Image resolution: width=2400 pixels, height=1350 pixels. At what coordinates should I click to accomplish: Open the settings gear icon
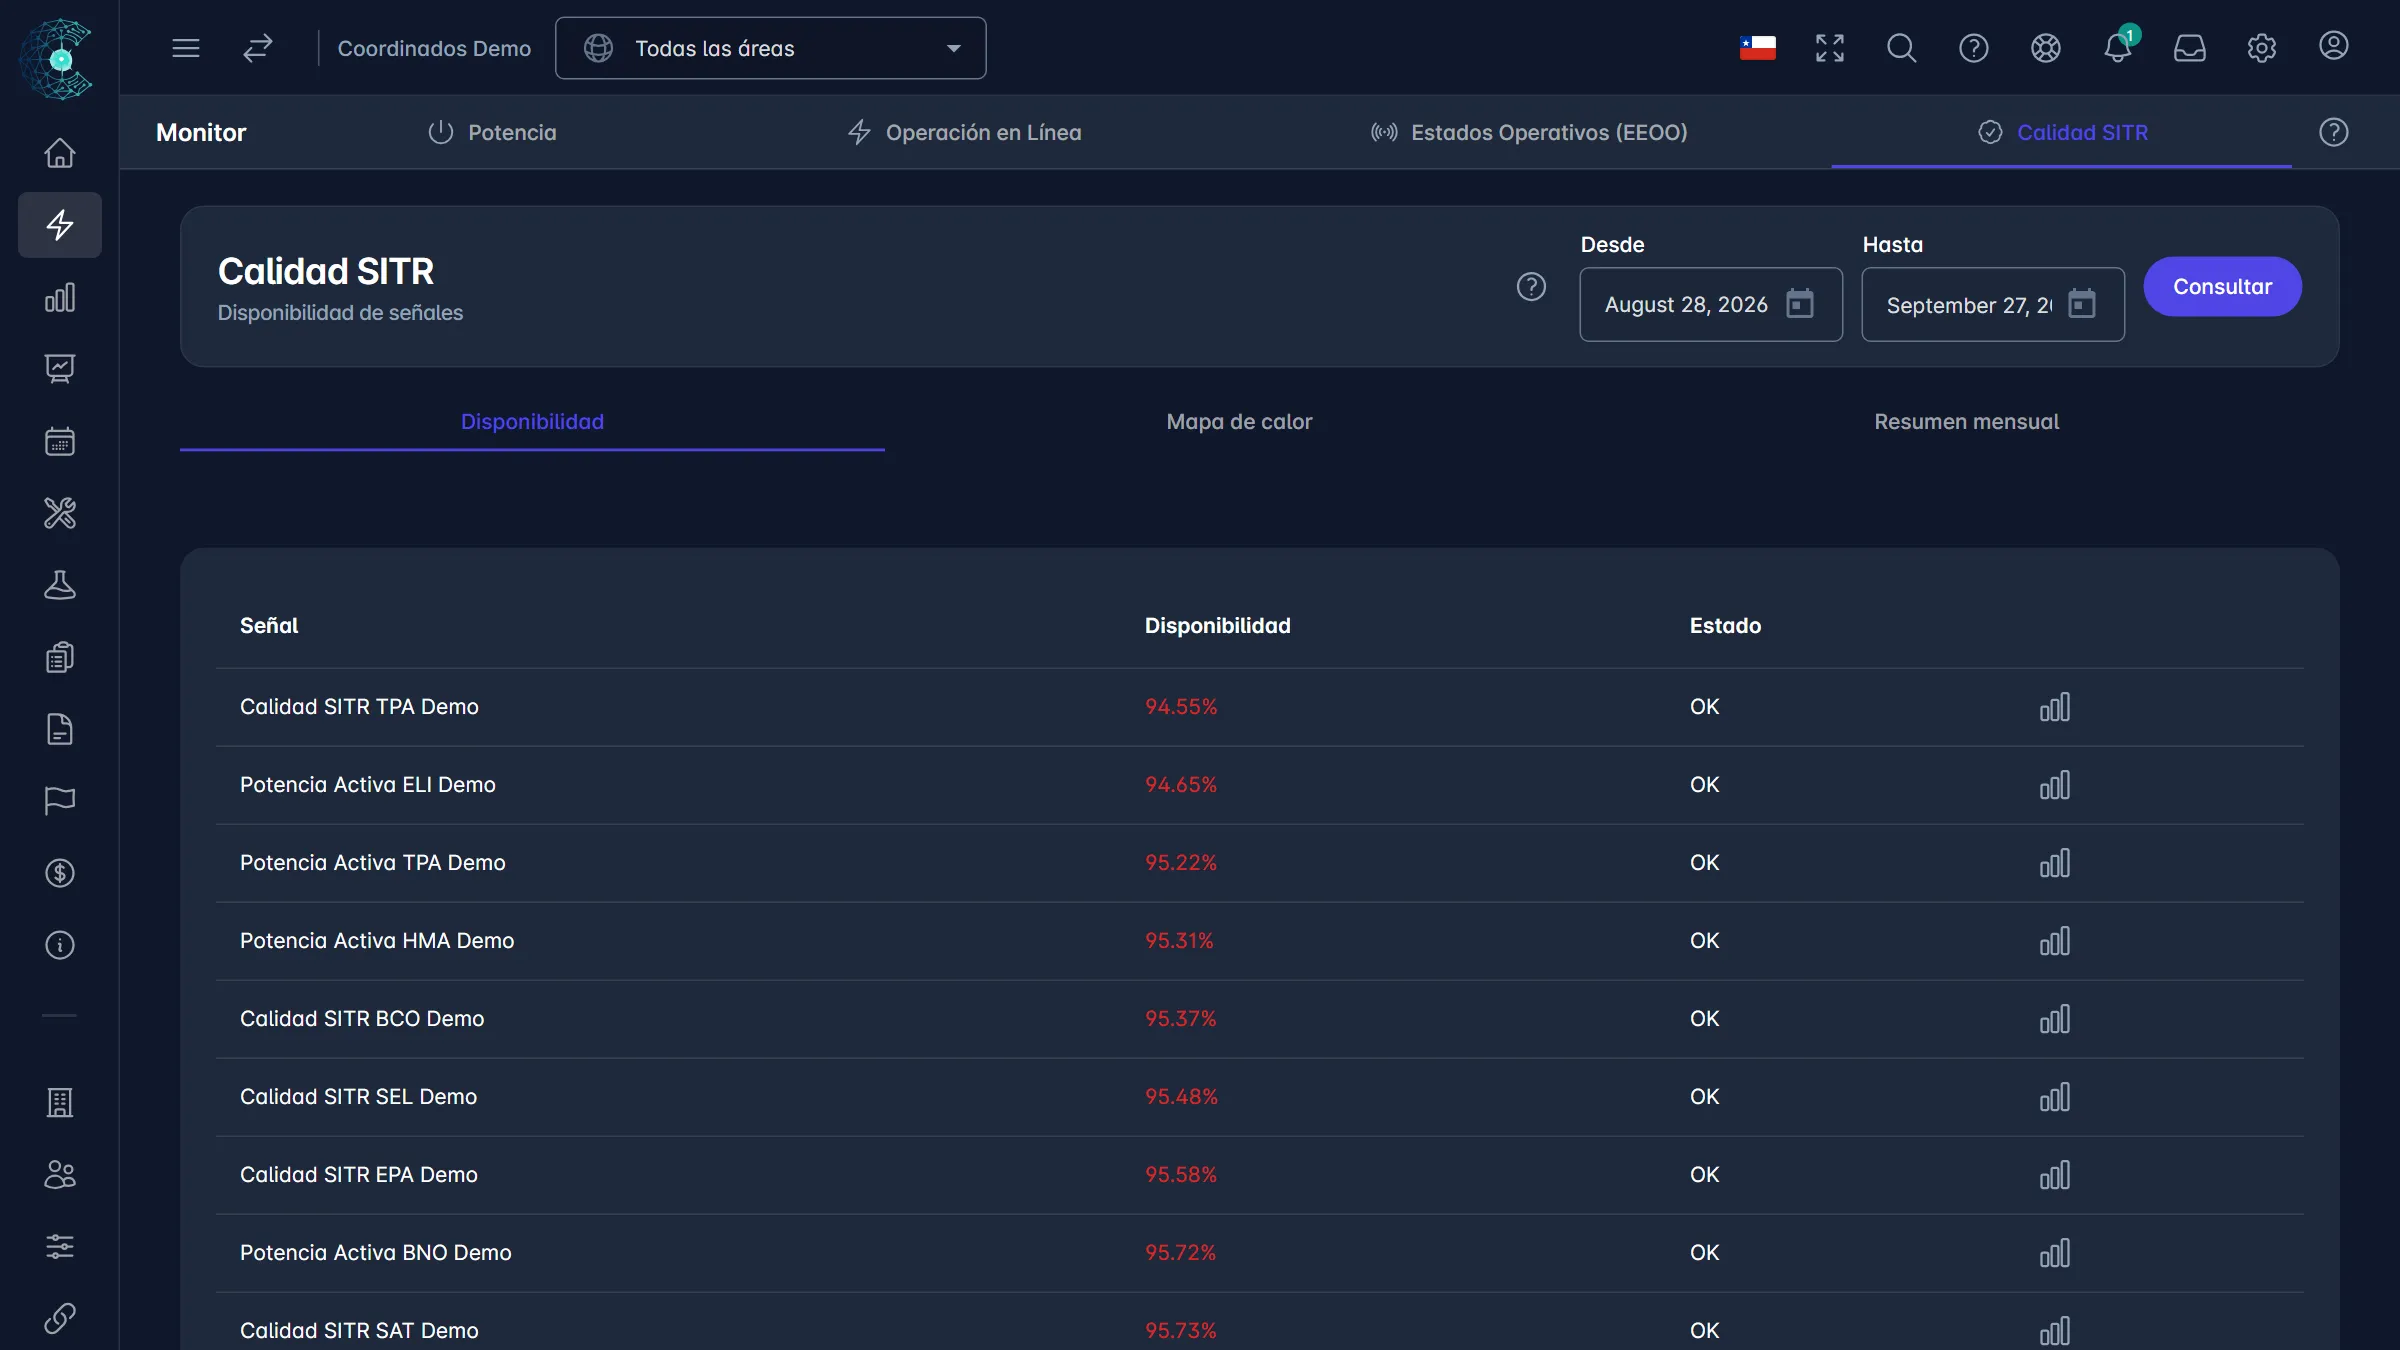pos(2261,48)
